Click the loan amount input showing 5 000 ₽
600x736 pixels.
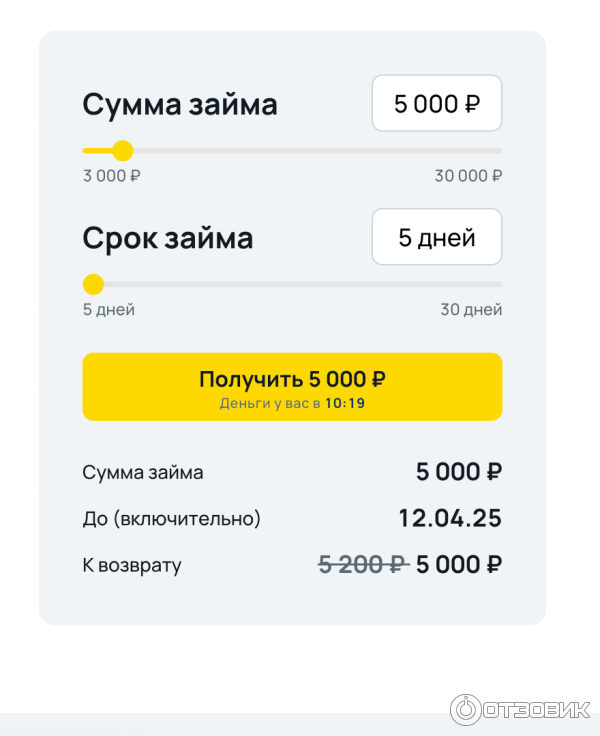click(436, 104)
